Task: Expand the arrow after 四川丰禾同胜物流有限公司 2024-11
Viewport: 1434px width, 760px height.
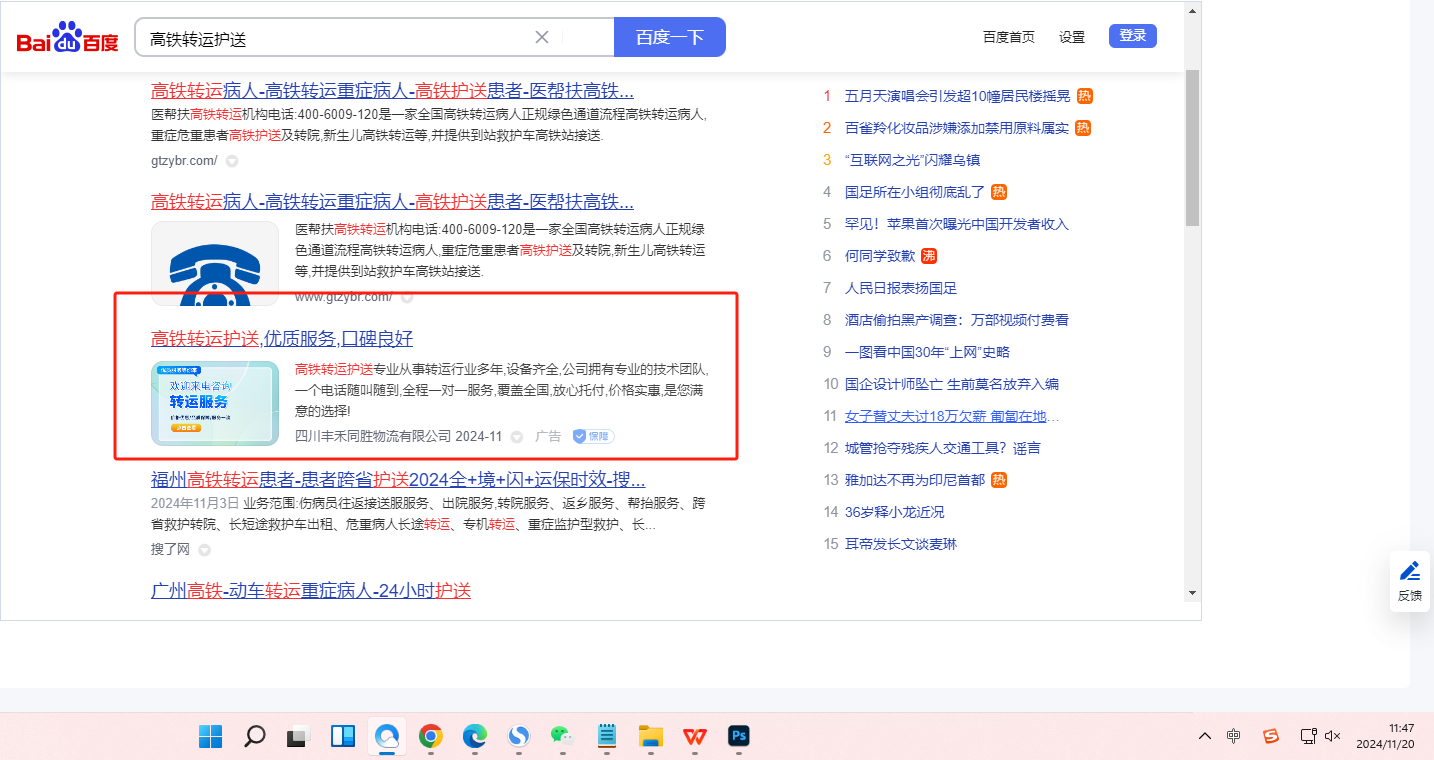Action: click(x=517, y=437)
